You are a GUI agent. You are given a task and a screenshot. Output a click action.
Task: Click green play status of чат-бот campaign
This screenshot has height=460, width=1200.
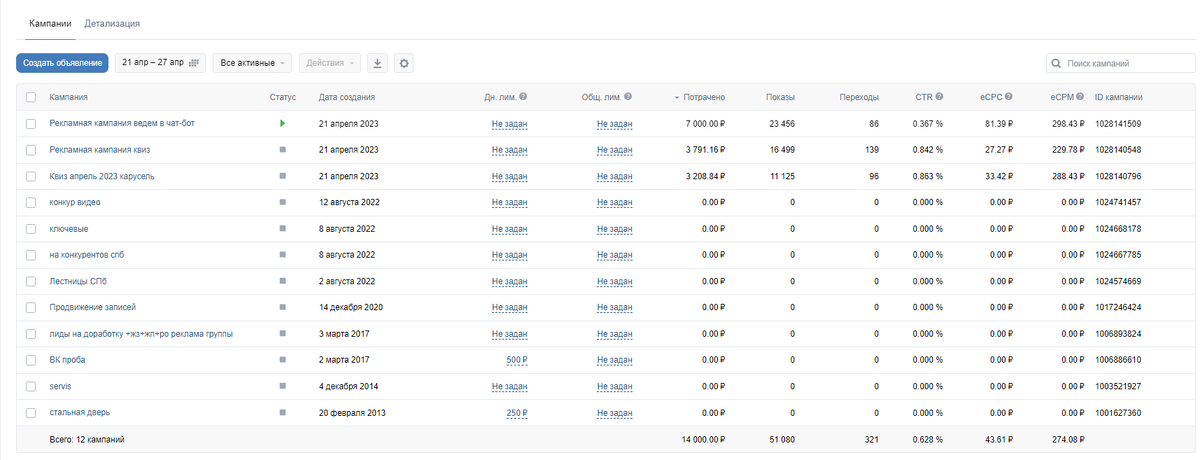click(x=283, y=123)
